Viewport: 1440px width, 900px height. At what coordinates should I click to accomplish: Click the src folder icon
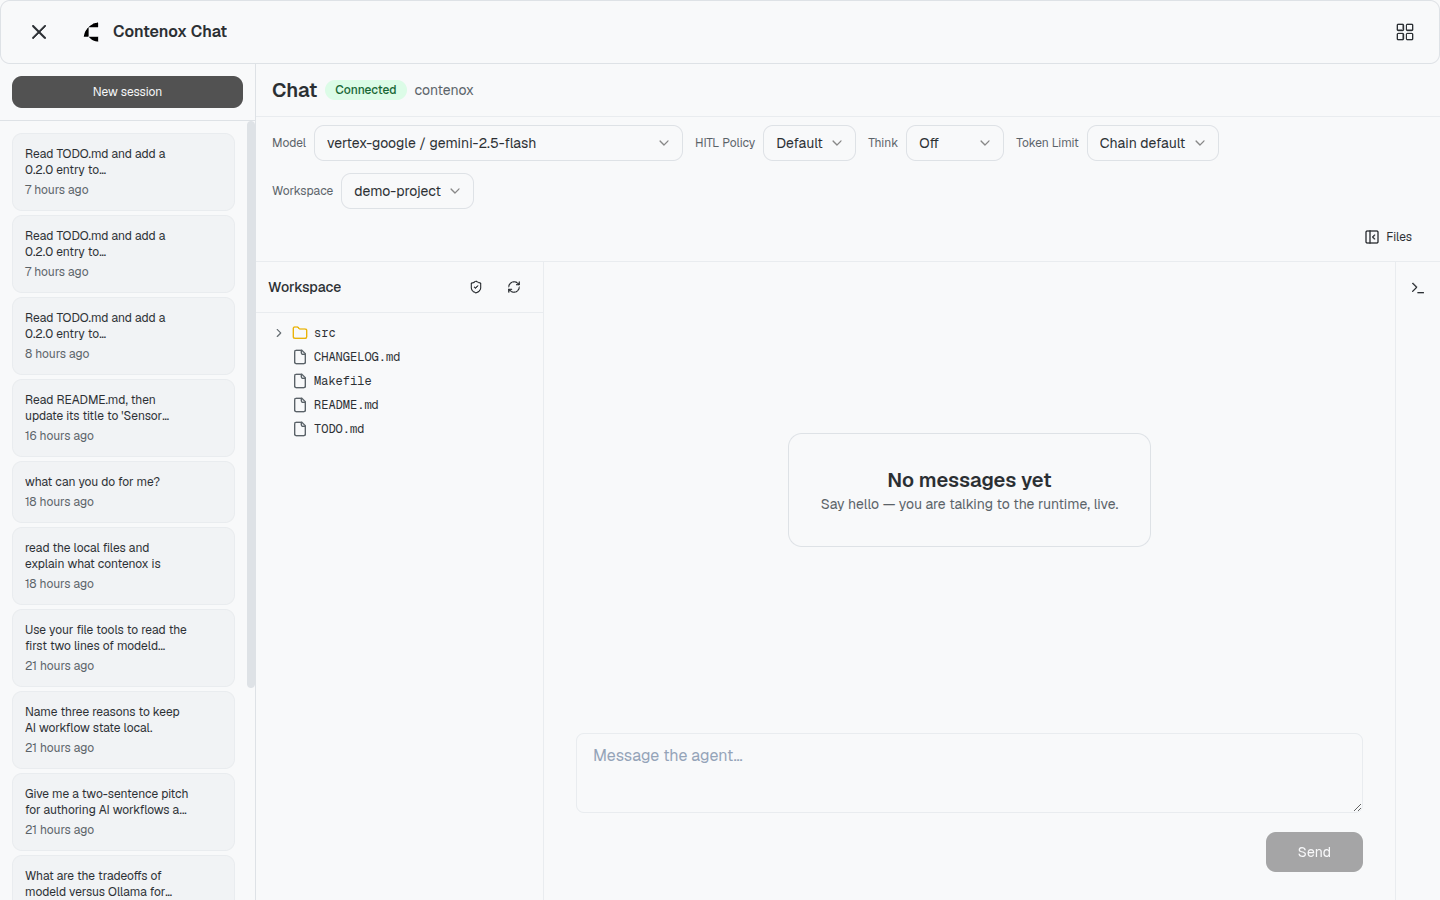coord(300,333)
